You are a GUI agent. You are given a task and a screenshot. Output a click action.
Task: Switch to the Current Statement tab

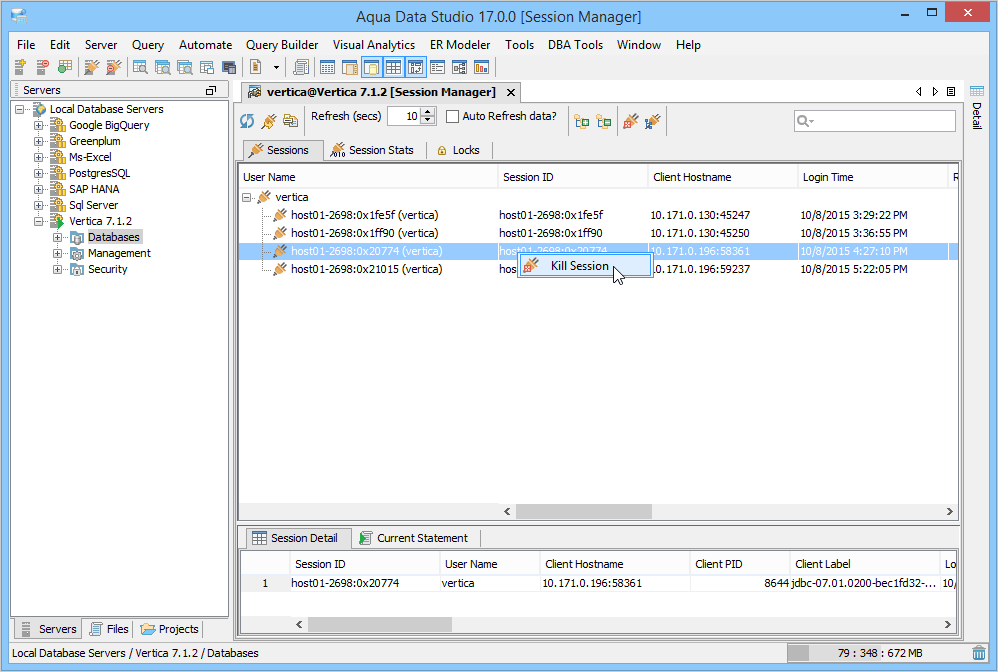[x=414, y=538]
